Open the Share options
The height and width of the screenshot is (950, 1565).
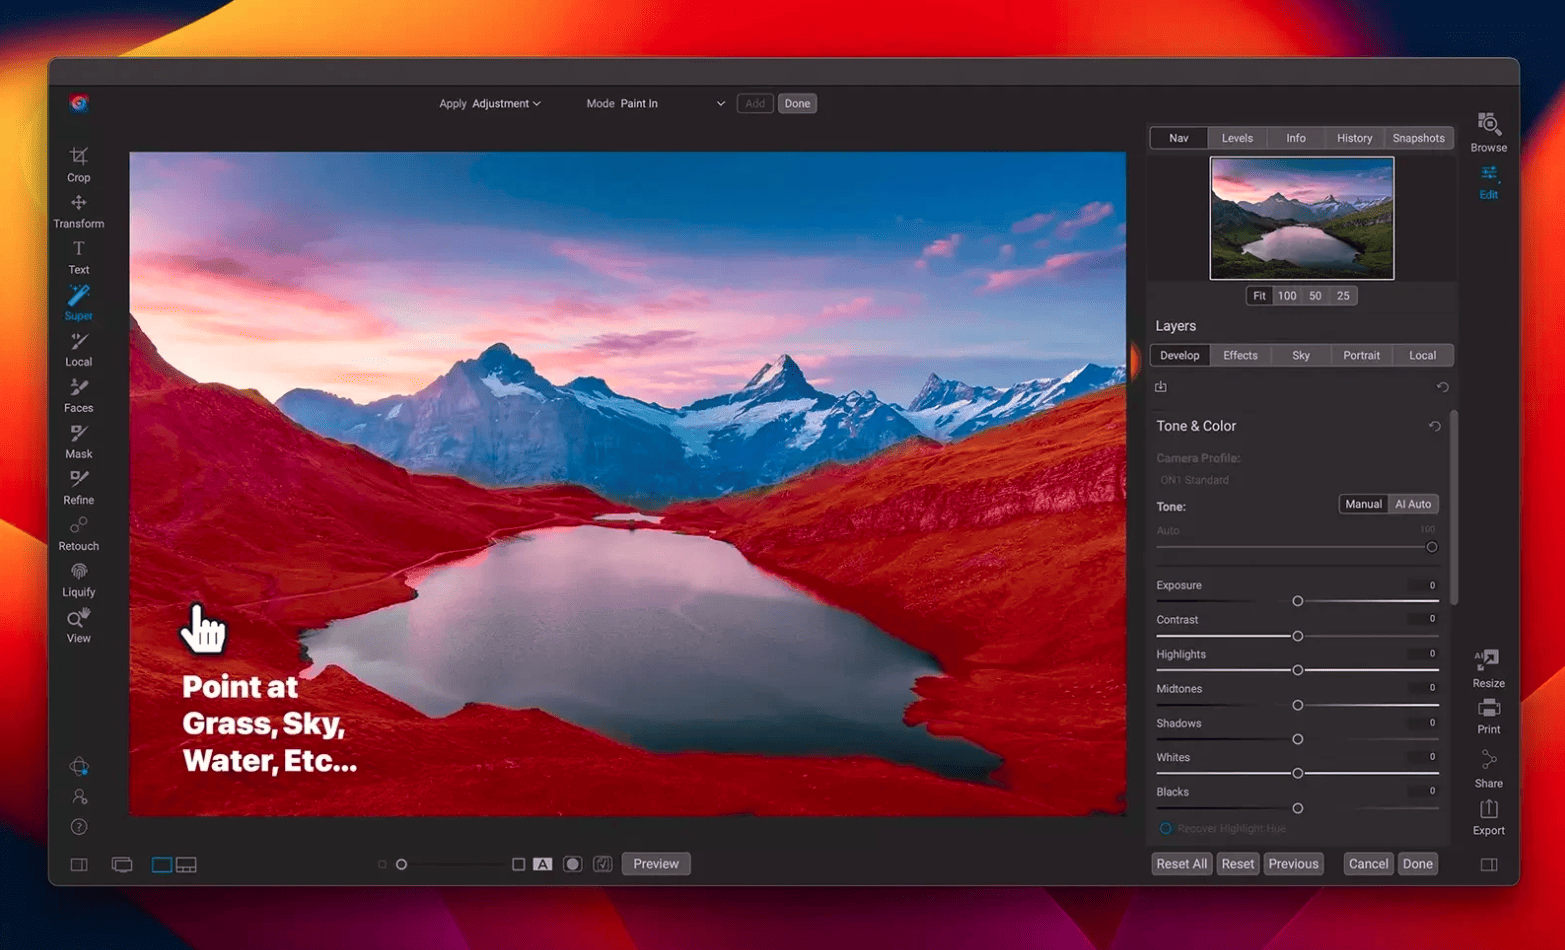1489,769
